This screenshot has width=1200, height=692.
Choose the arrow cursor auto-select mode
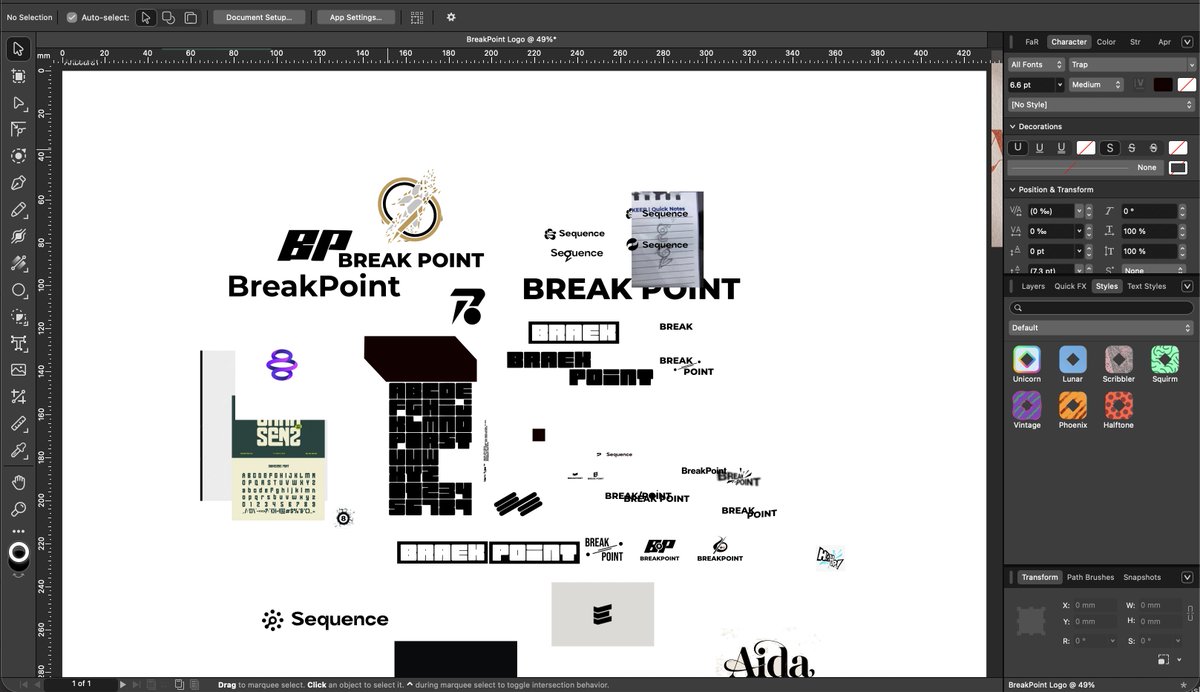tap(145, 17)
